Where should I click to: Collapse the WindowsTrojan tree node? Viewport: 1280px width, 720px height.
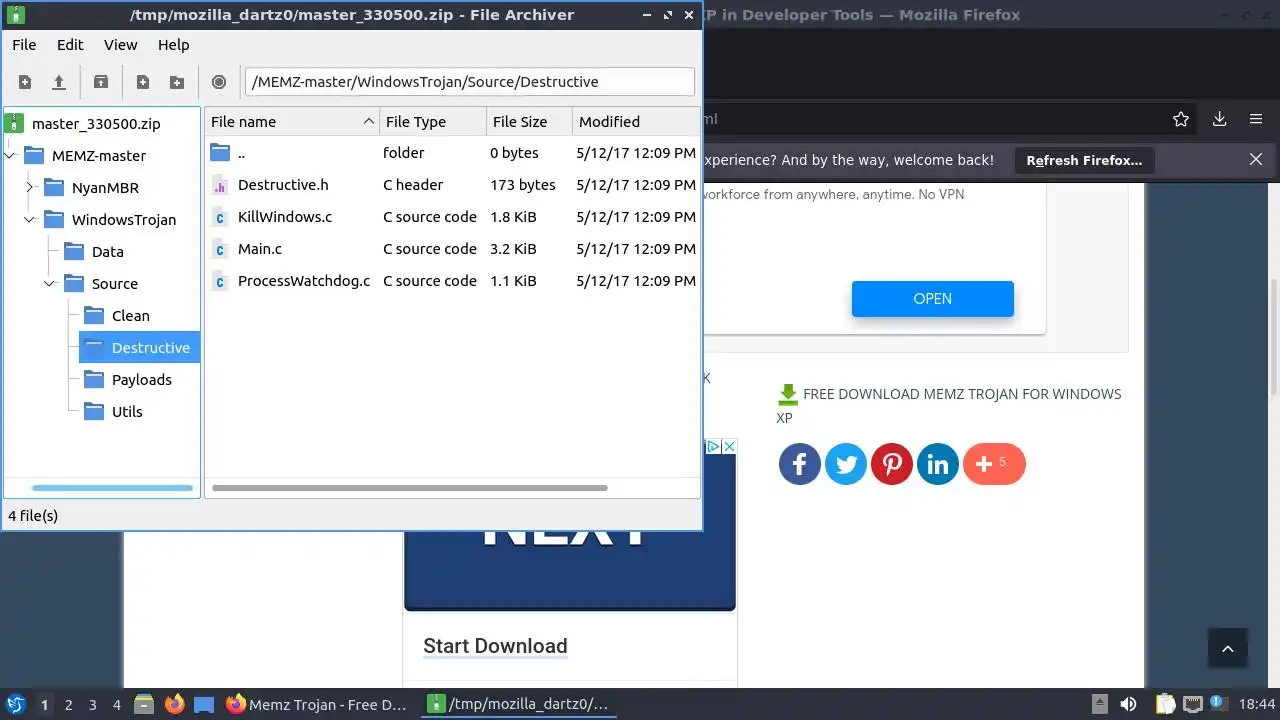click(x=29, y=220)
